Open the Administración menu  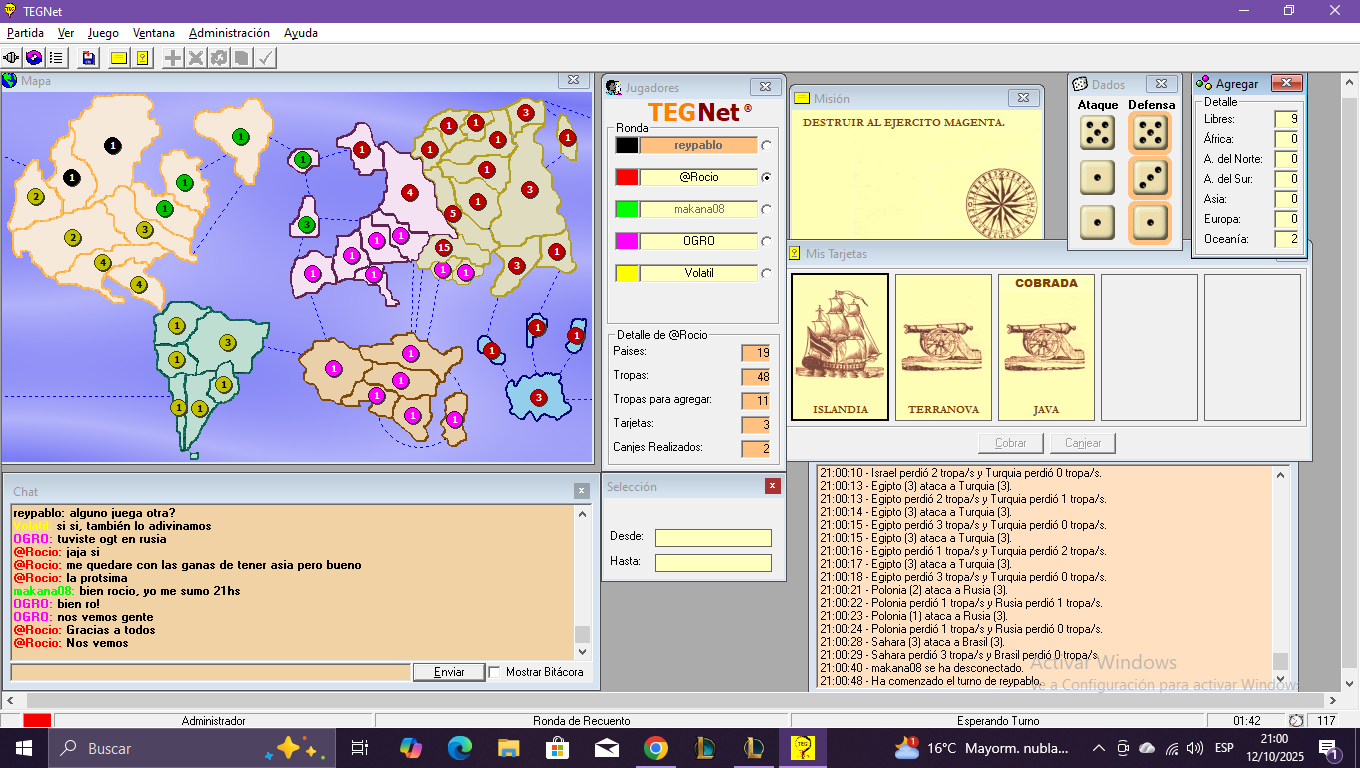(x=229, y=33)
